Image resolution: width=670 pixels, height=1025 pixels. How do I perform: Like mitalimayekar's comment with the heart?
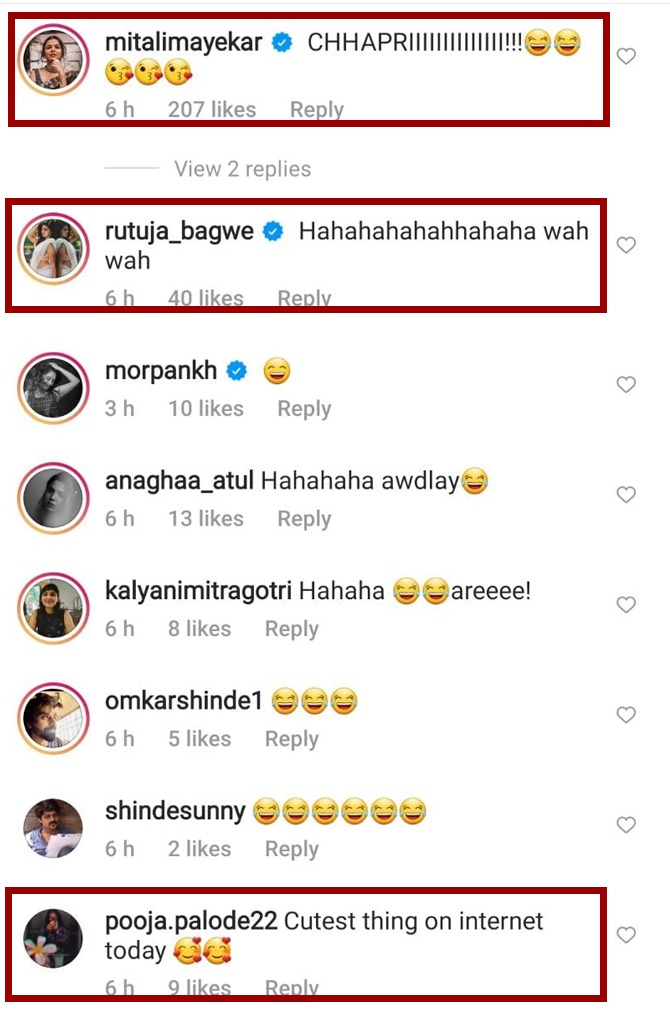pos(626,57)
